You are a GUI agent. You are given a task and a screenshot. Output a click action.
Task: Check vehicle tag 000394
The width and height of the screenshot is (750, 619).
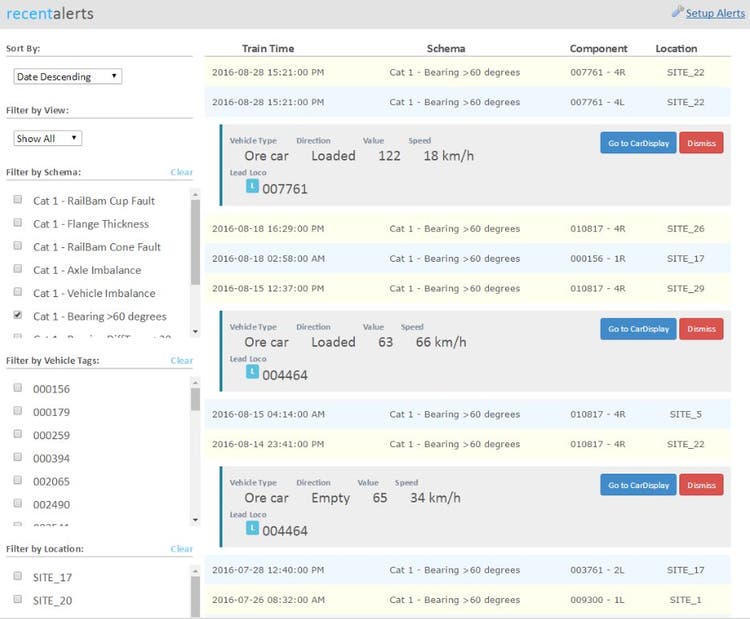[x=18, y=457]
